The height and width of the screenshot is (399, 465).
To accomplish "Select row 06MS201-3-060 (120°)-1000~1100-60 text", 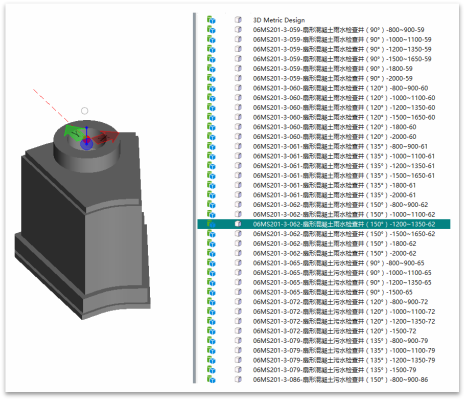I will coord(344,98).
